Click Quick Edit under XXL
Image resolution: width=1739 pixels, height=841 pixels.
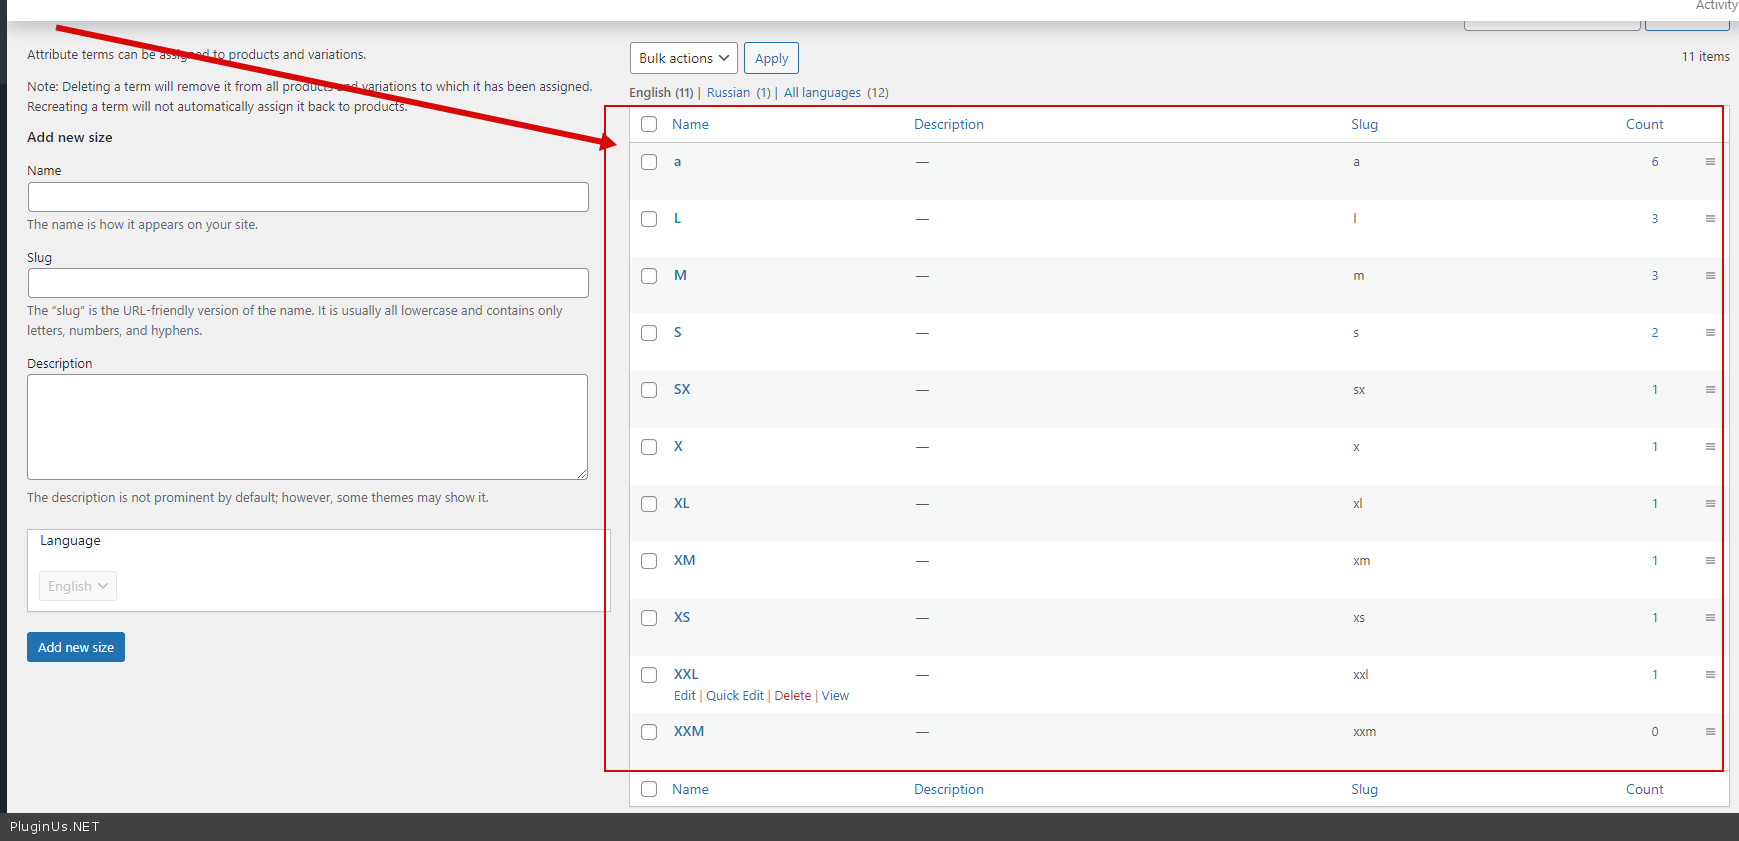coord(735,696)
